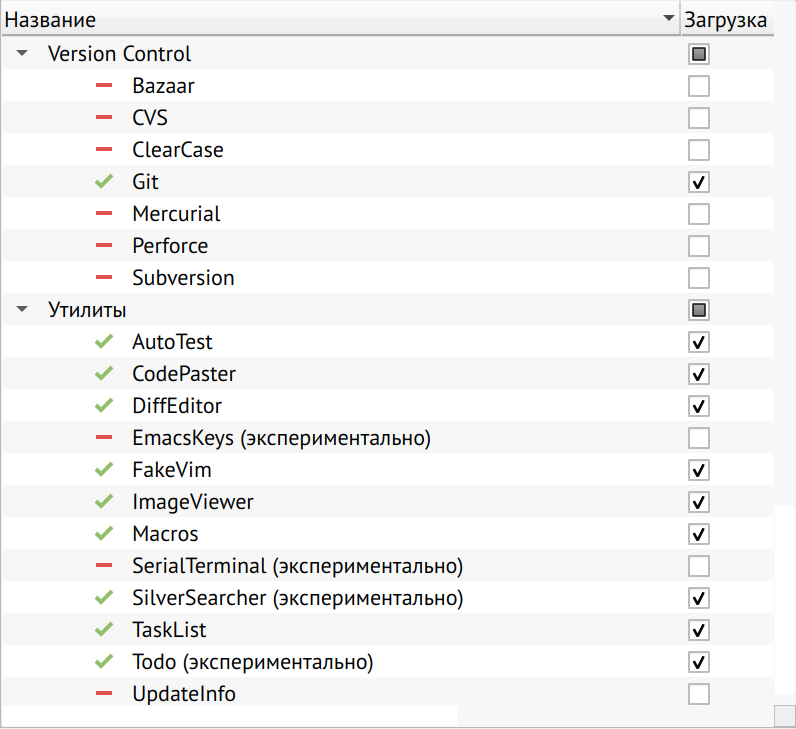The width and height of the screenshot is (796, 729).
Task: Uncheck the Macros load checkbox
Action: click(699, 534)
